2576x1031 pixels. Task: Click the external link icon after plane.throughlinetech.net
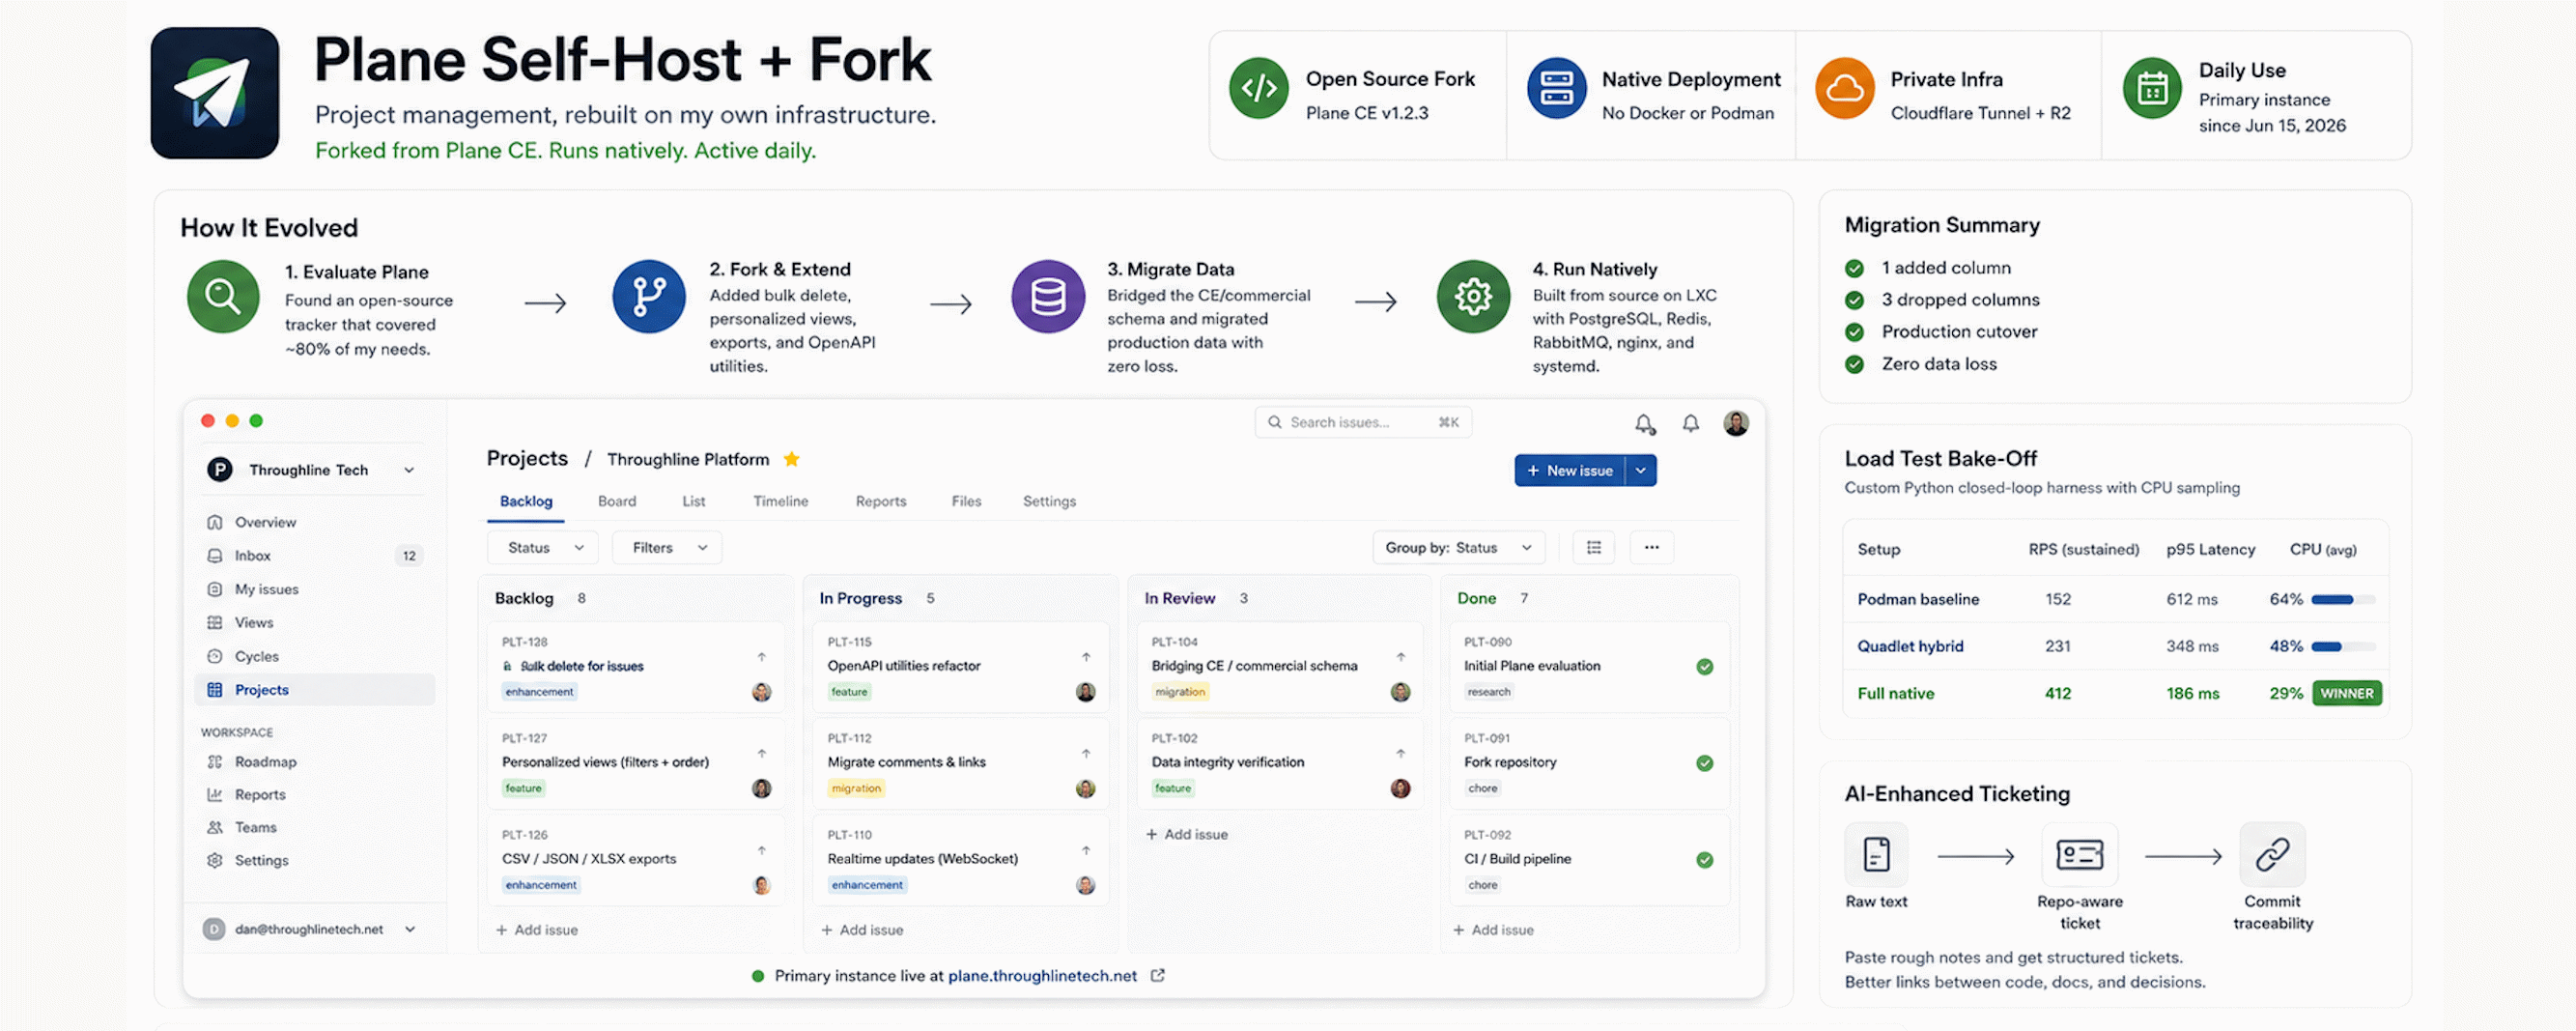(1157, 976)
